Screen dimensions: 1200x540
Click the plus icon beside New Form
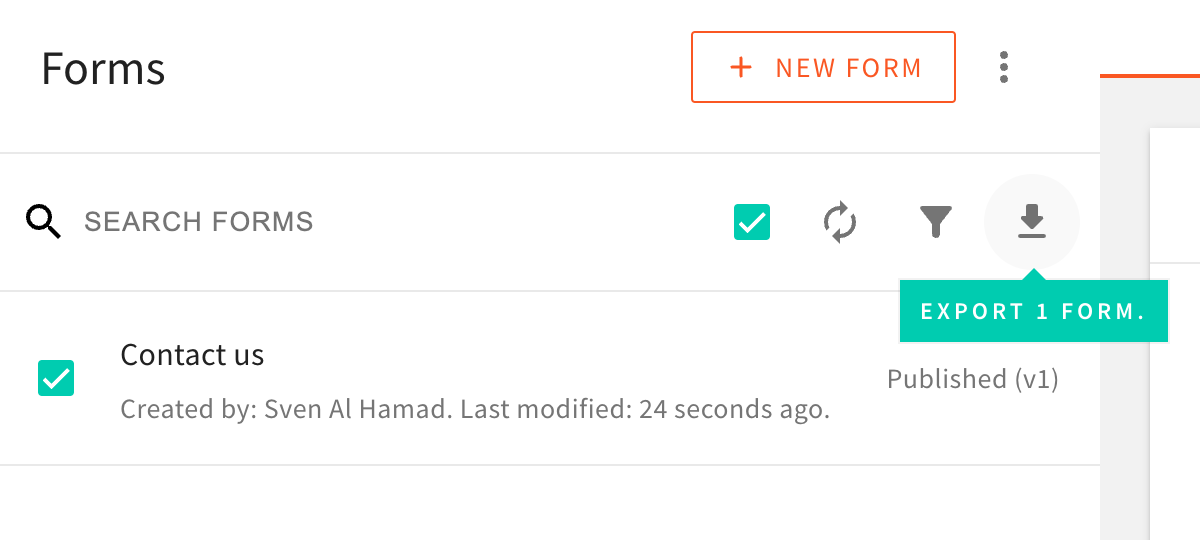[740, 68]
